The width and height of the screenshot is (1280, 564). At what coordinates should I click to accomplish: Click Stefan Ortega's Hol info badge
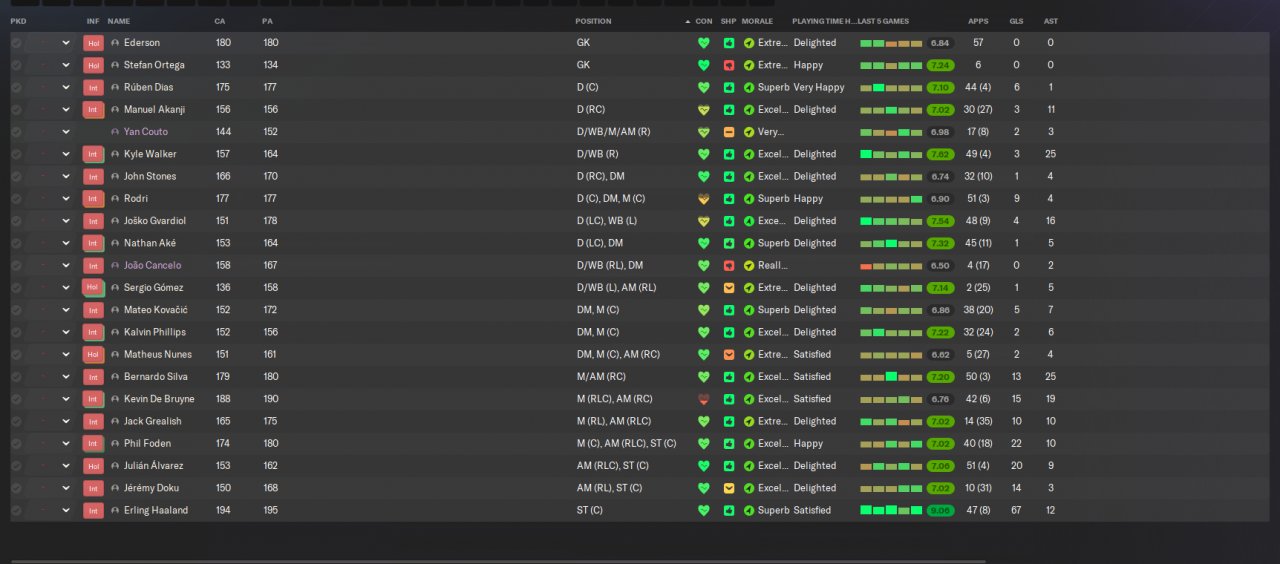(93, 65)
